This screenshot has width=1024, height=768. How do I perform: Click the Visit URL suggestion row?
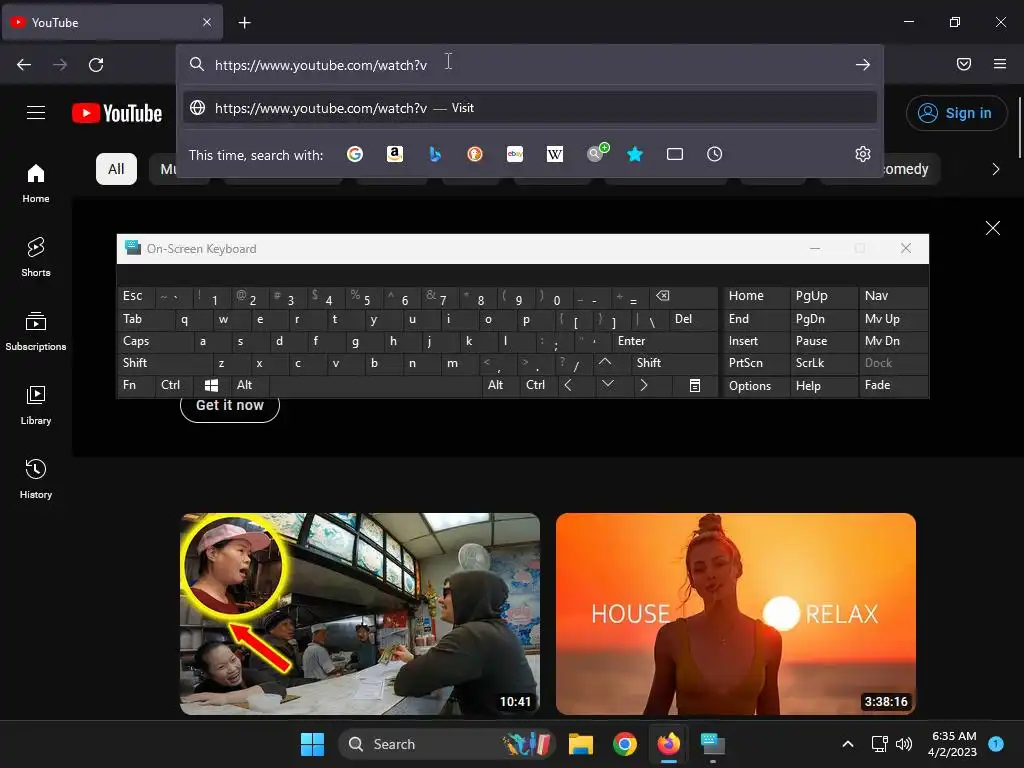[530, 108]
